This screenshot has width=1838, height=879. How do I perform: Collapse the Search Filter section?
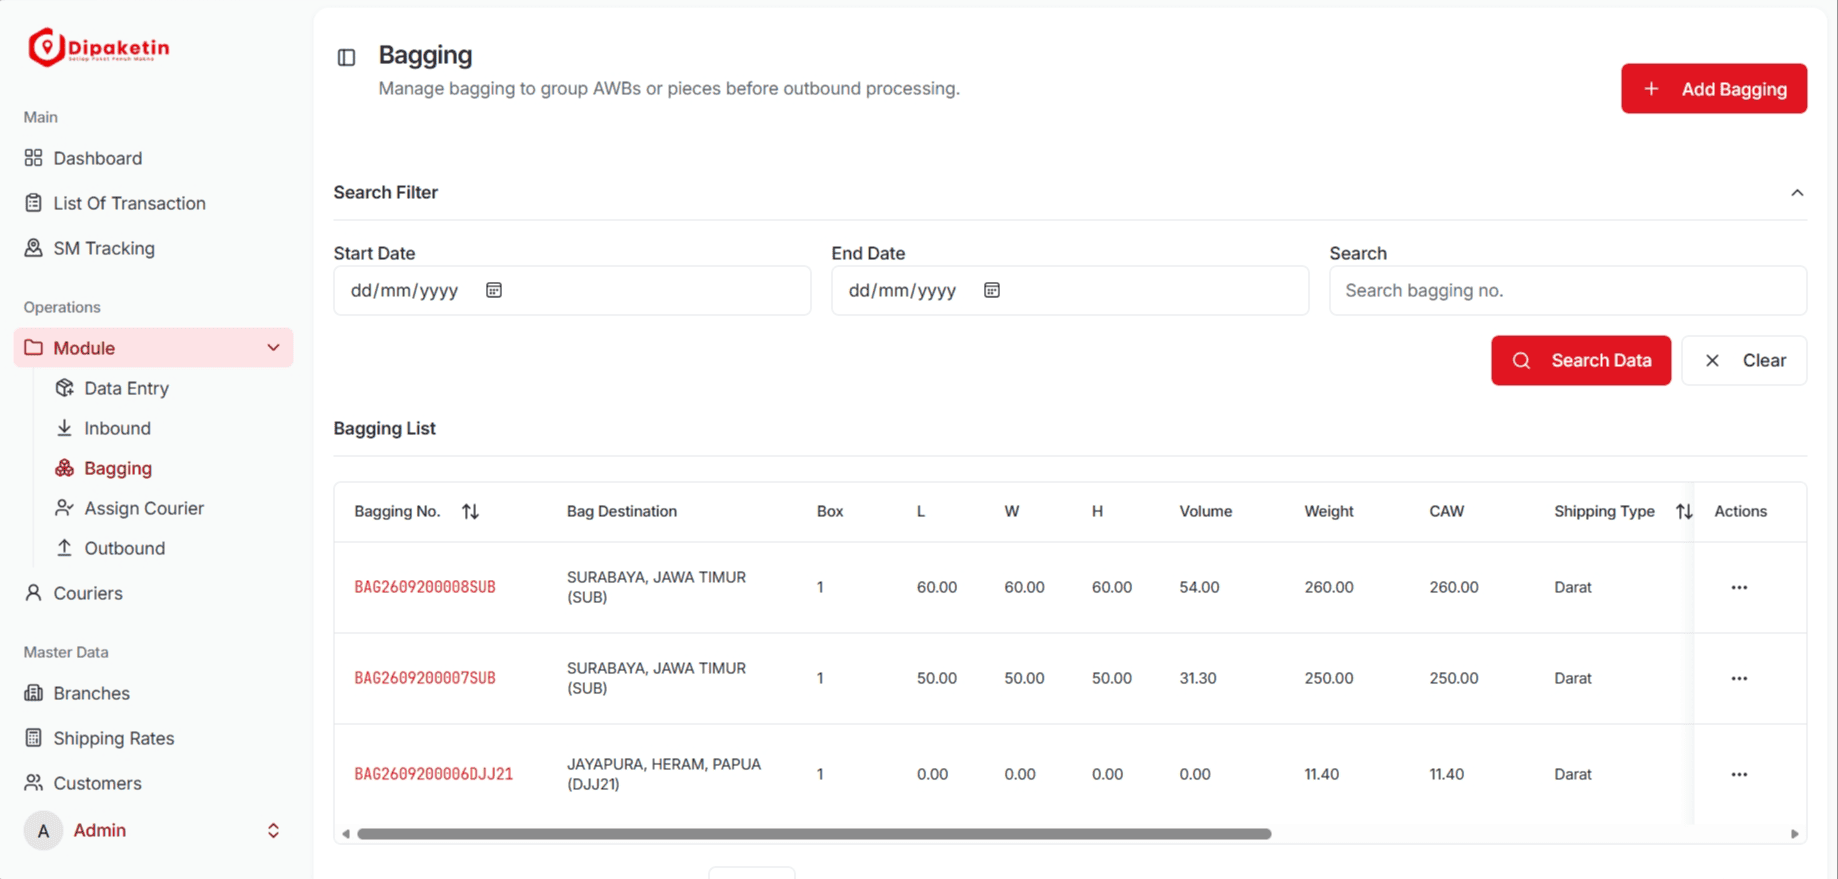(x=1797, y=192)
